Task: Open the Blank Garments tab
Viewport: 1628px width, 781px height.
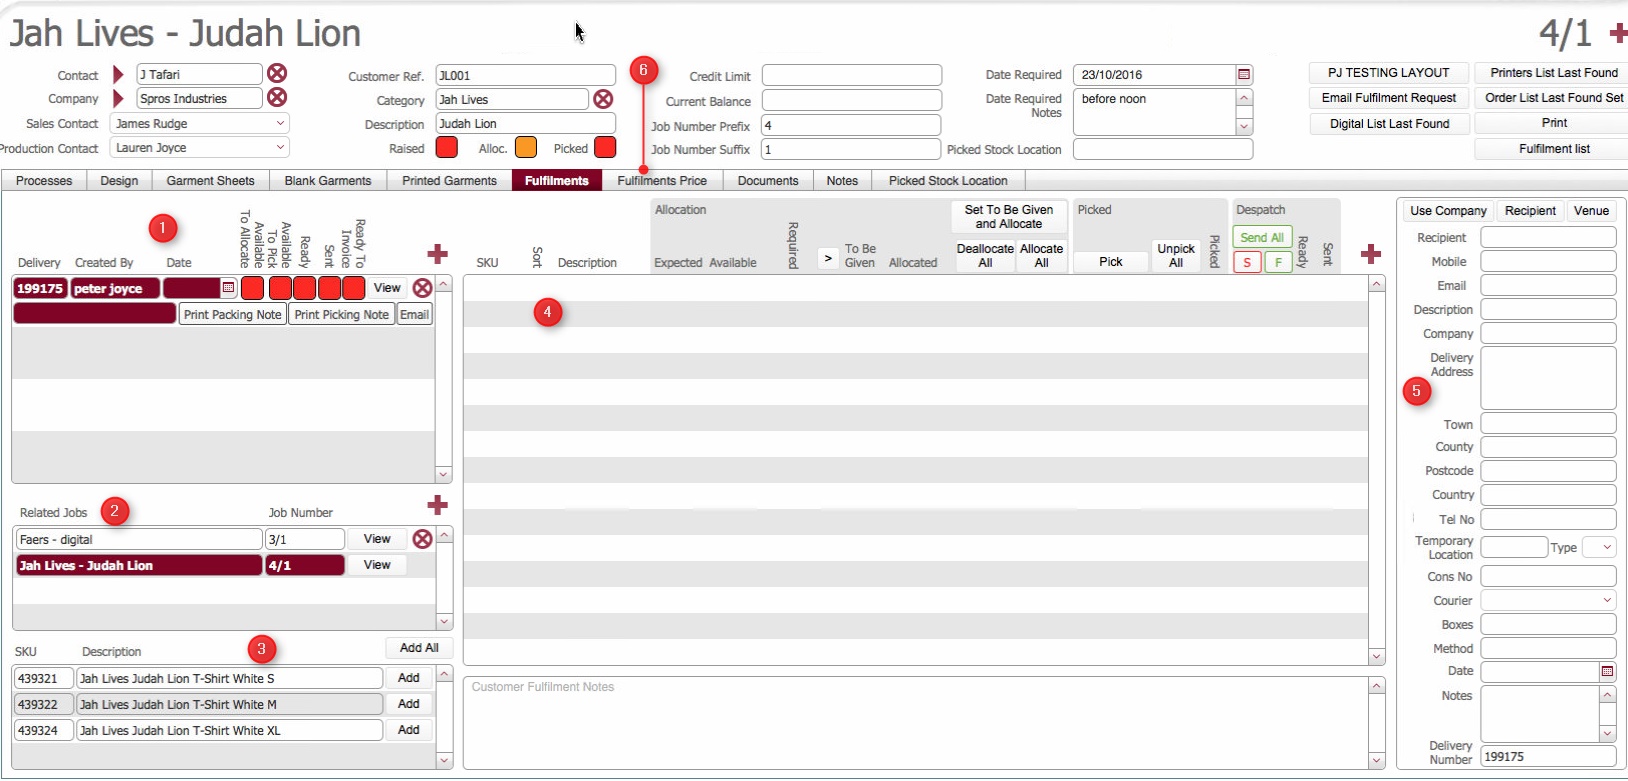Action: click(327, 181)
